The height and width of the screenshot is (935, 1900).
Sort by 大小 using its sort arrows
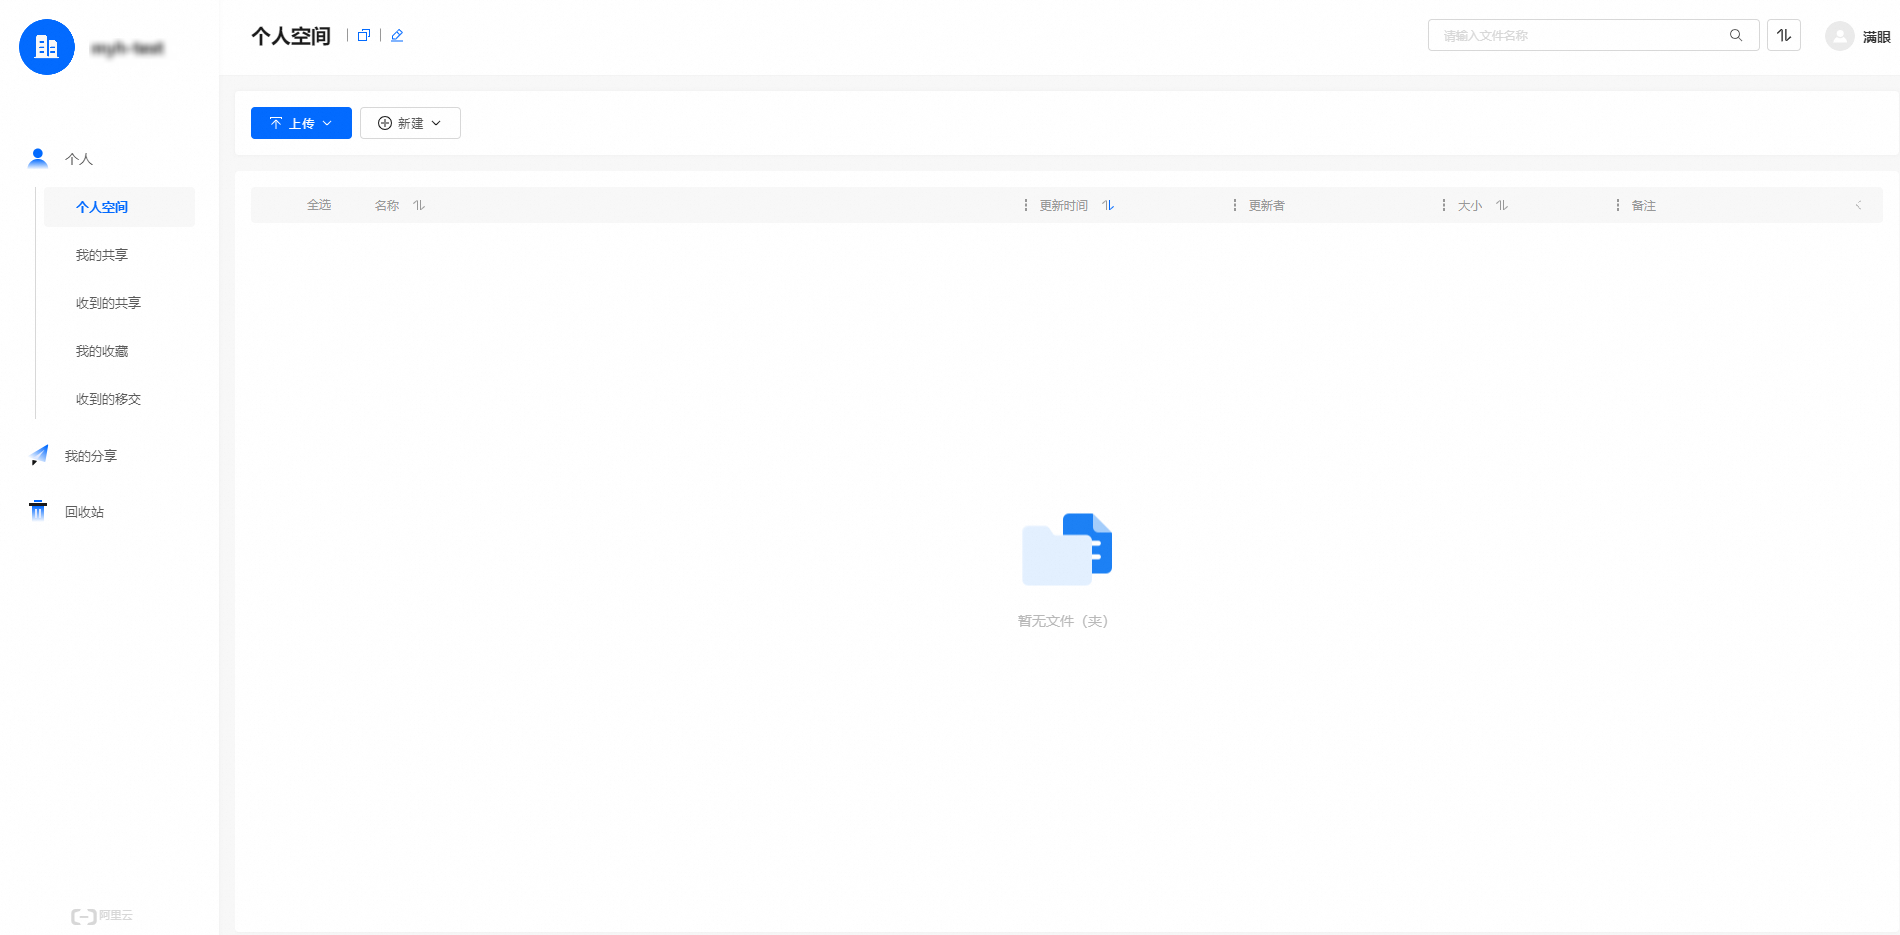(1502, 205)
